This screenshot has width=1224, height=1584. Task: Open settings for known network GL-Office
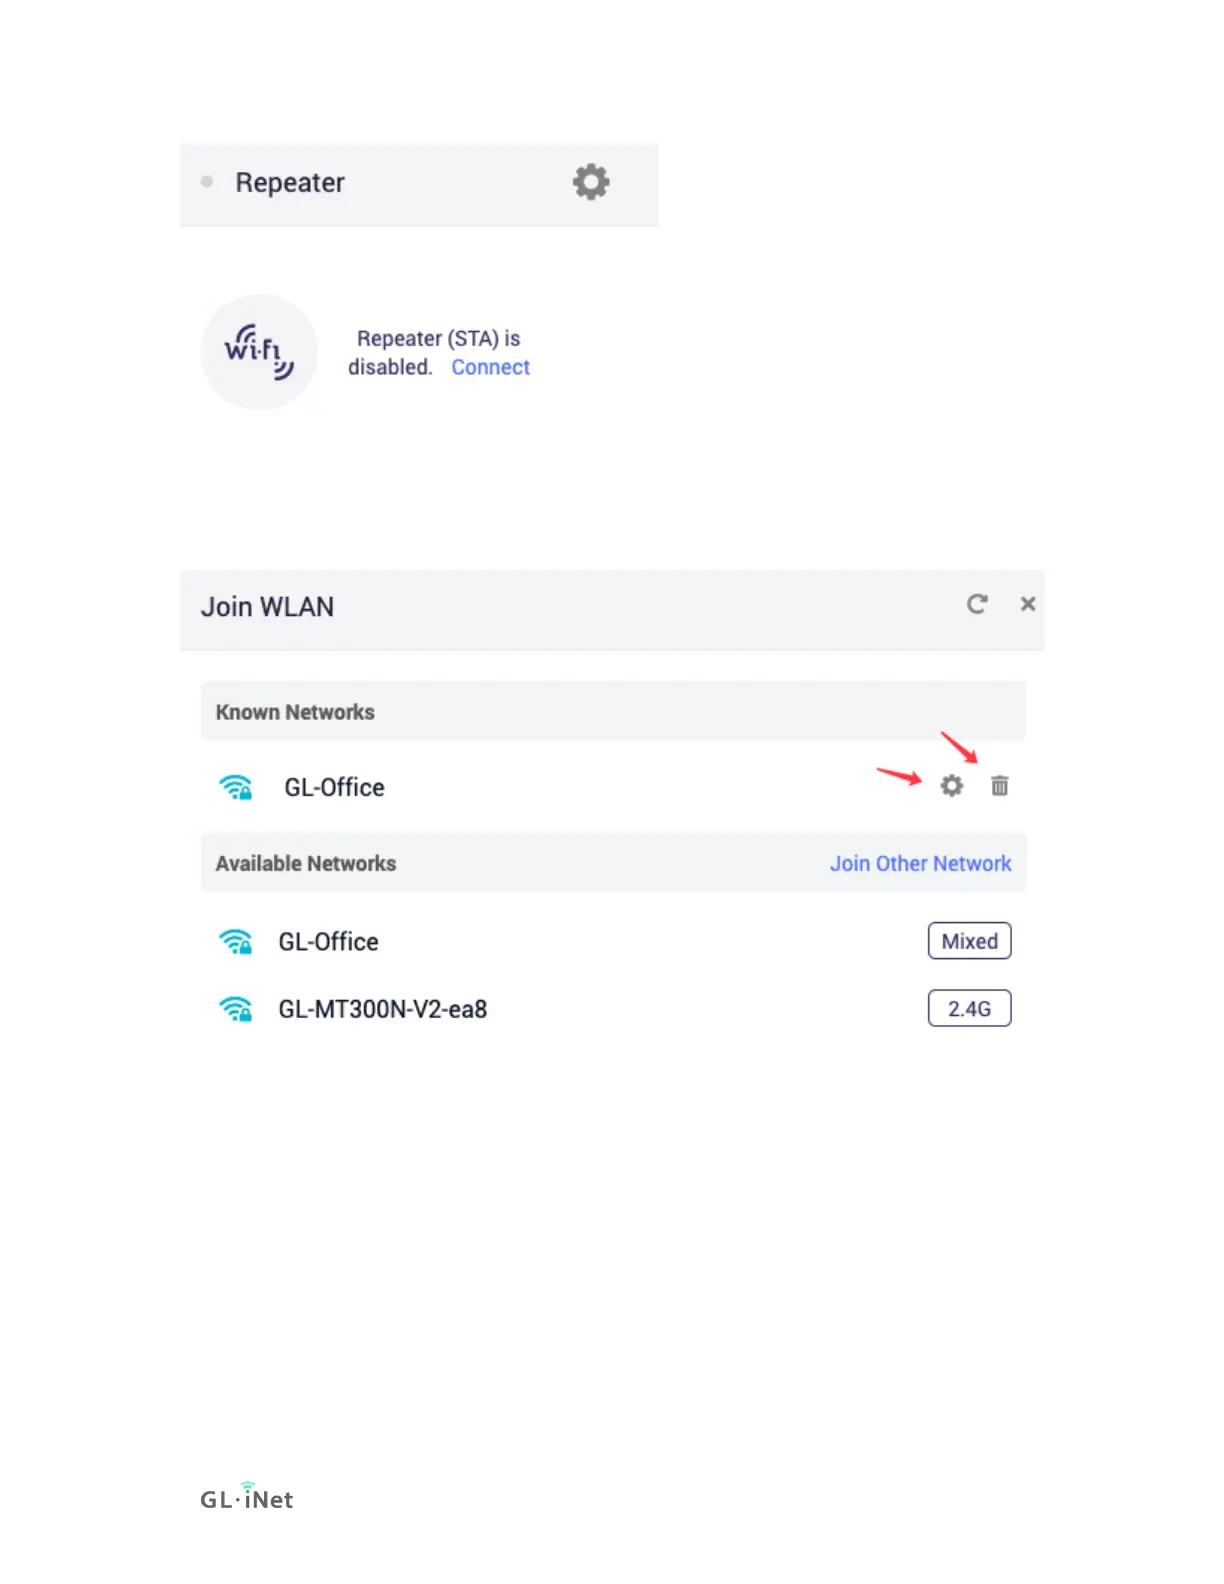pos(951,786)
